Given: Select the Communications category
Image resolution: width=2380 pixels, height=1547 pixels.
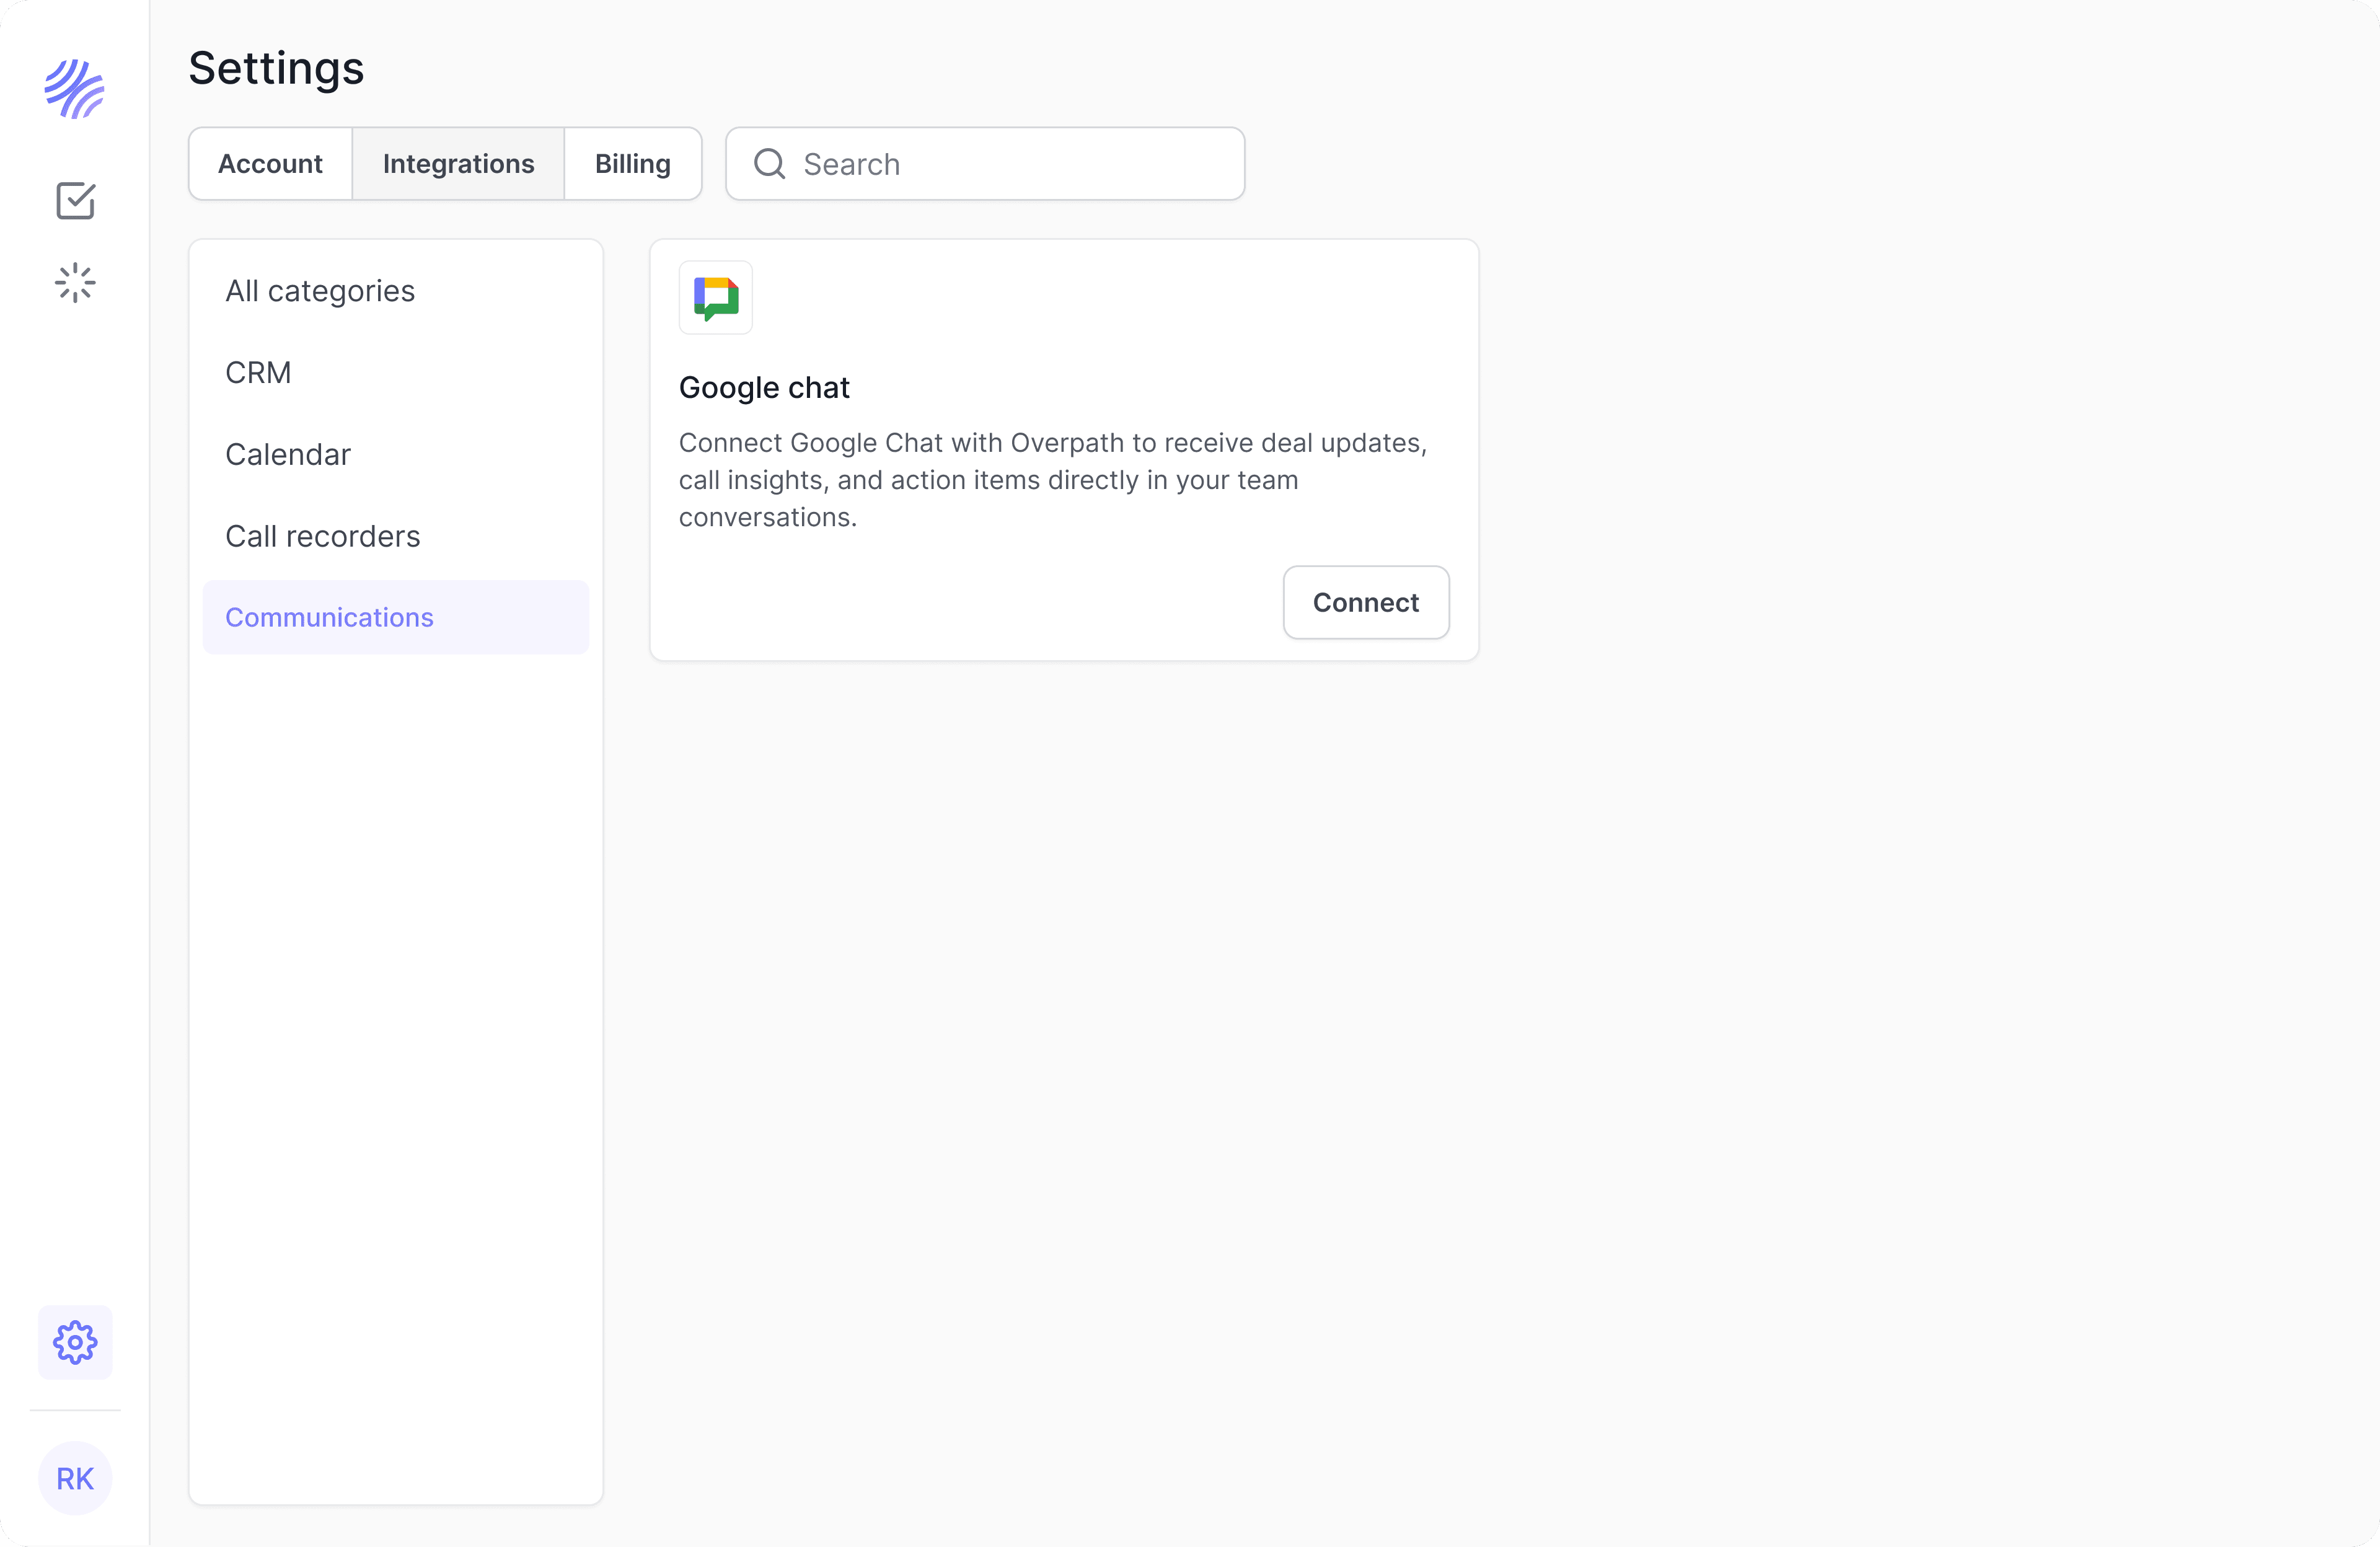Looking at the screenshot, I should (329, 618).
